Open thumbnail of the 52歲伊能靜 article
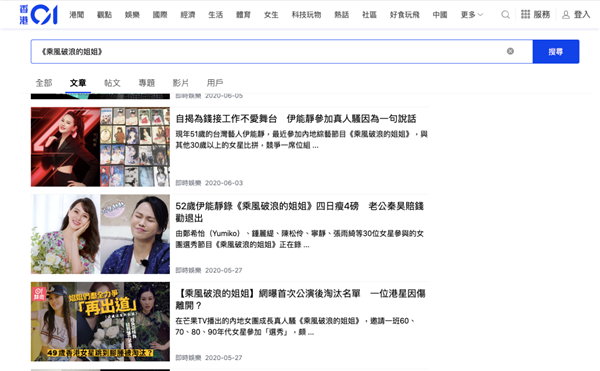Image resolution: width=600 pixels, height=371 pixels. [x=100, y=234]
